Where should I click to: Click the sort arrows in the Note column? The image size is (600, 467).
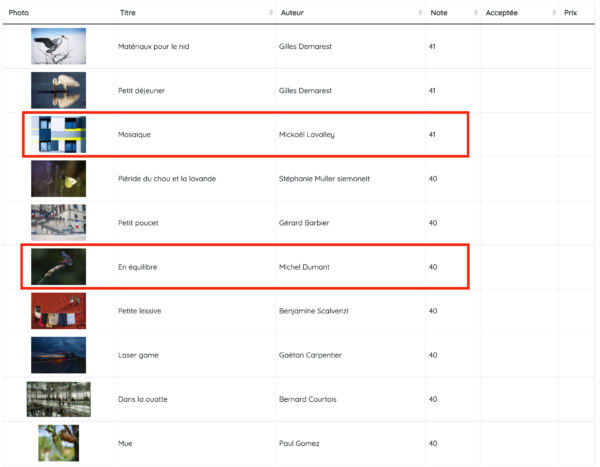coord(474,13)
